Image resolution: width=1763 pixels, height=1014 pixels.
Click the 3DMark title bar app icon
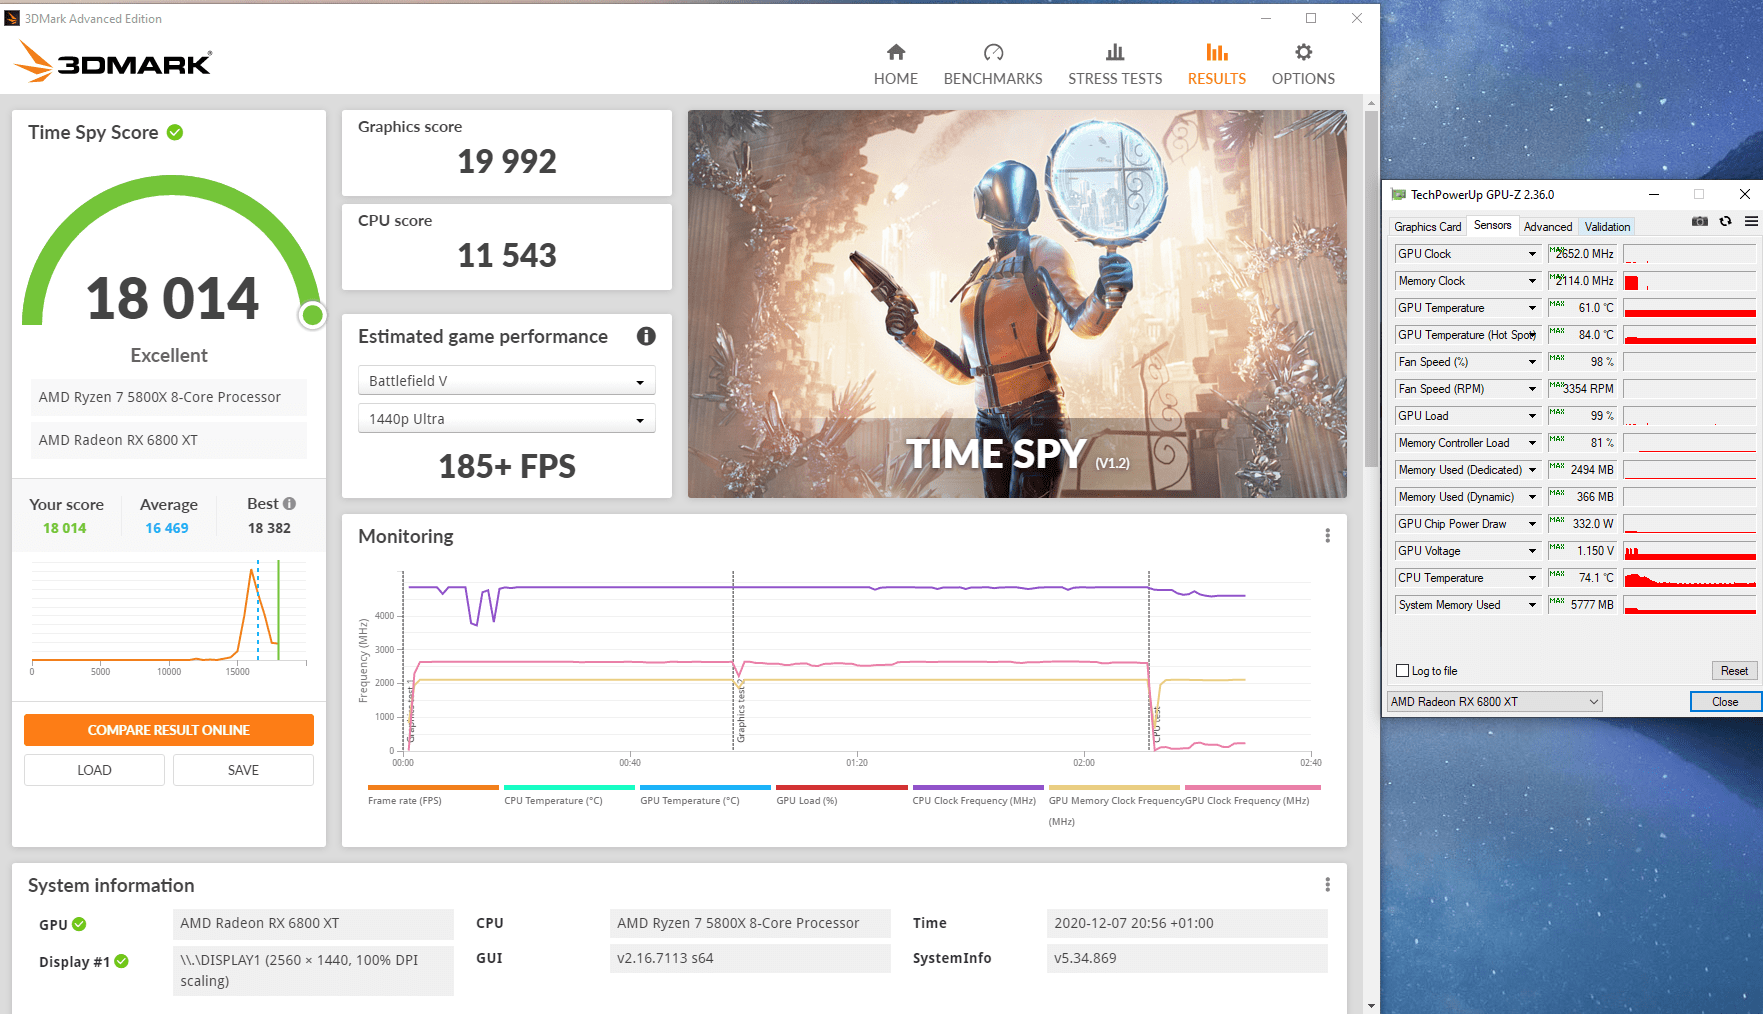[x=12, y=18]
